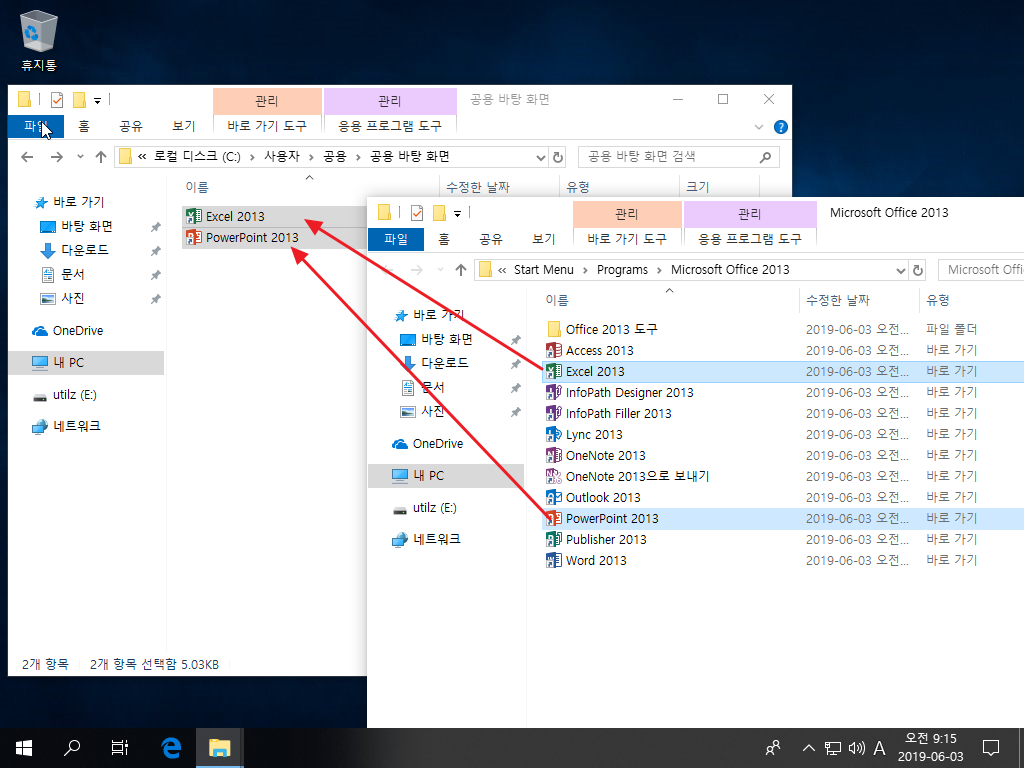Open taskbar search magnifier
1024x768 pixels.
pos(72,748)
